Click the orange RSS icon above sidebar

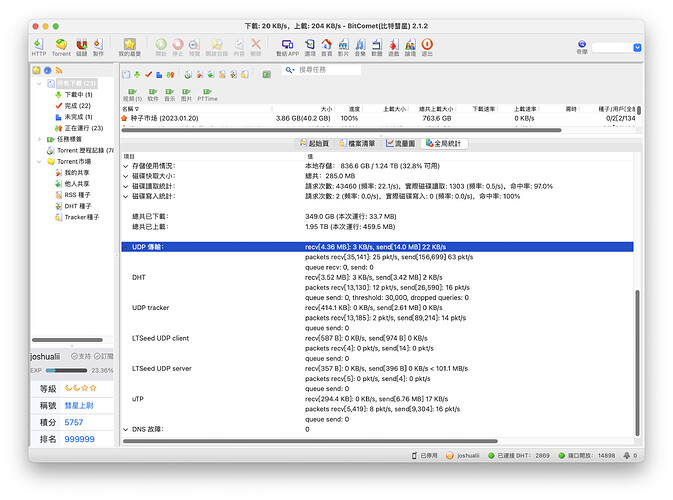59,70
